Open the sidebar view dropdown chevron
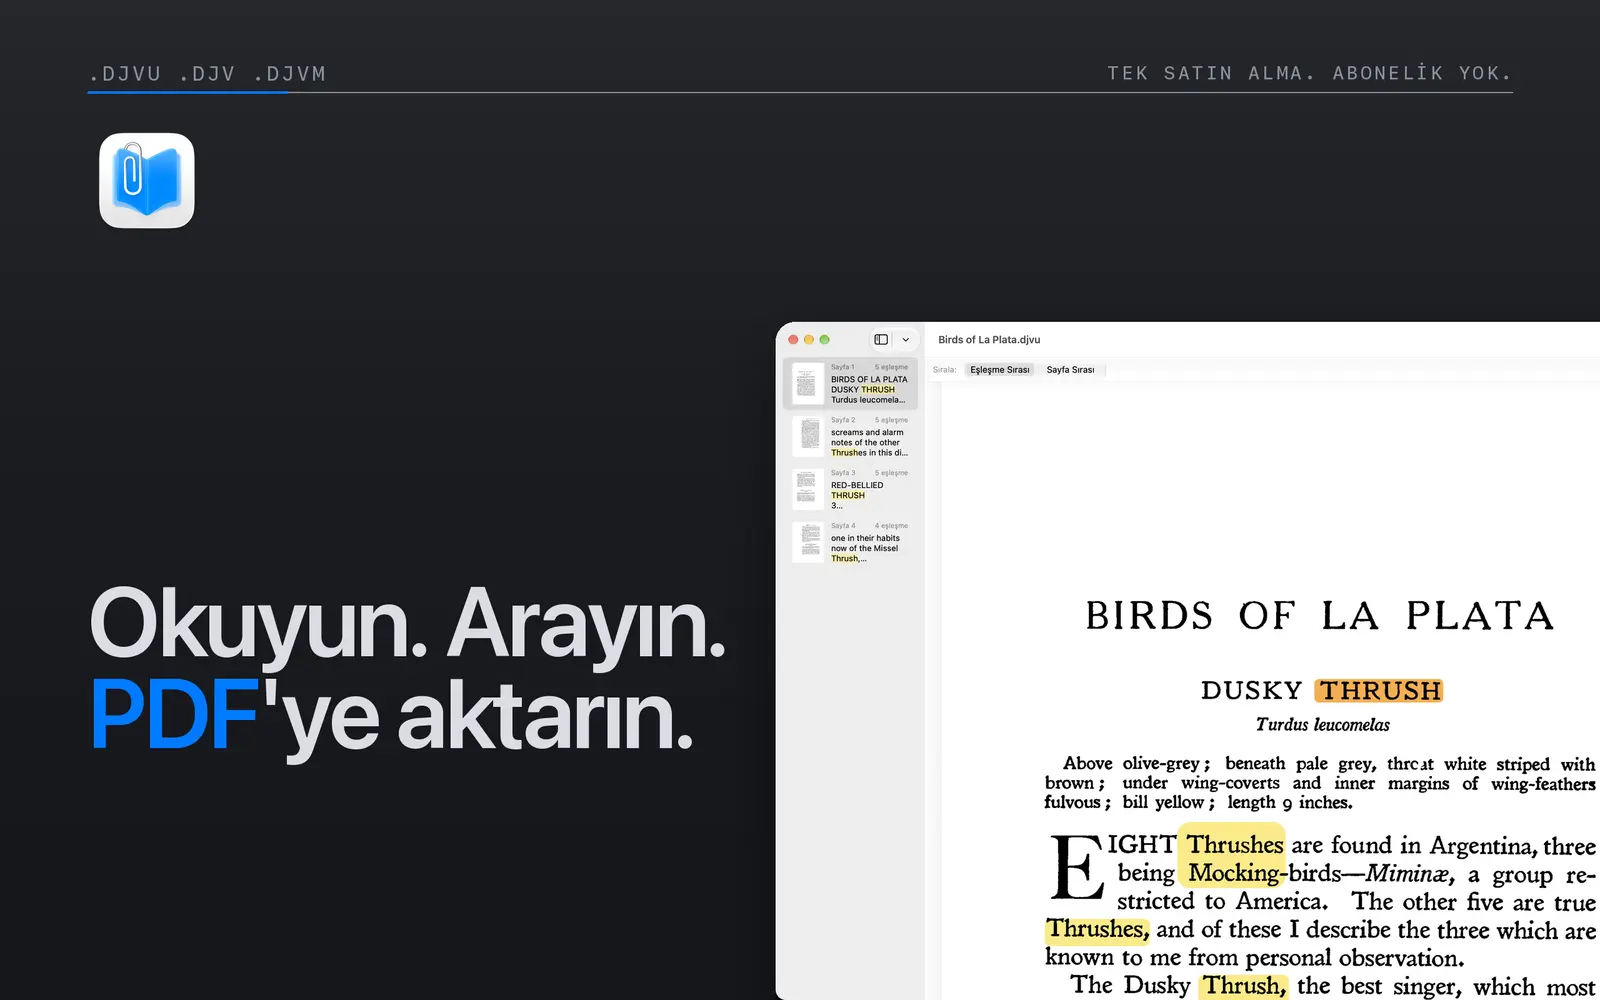The height and width of the screenshot is (1000, 1600). point(906,340)
